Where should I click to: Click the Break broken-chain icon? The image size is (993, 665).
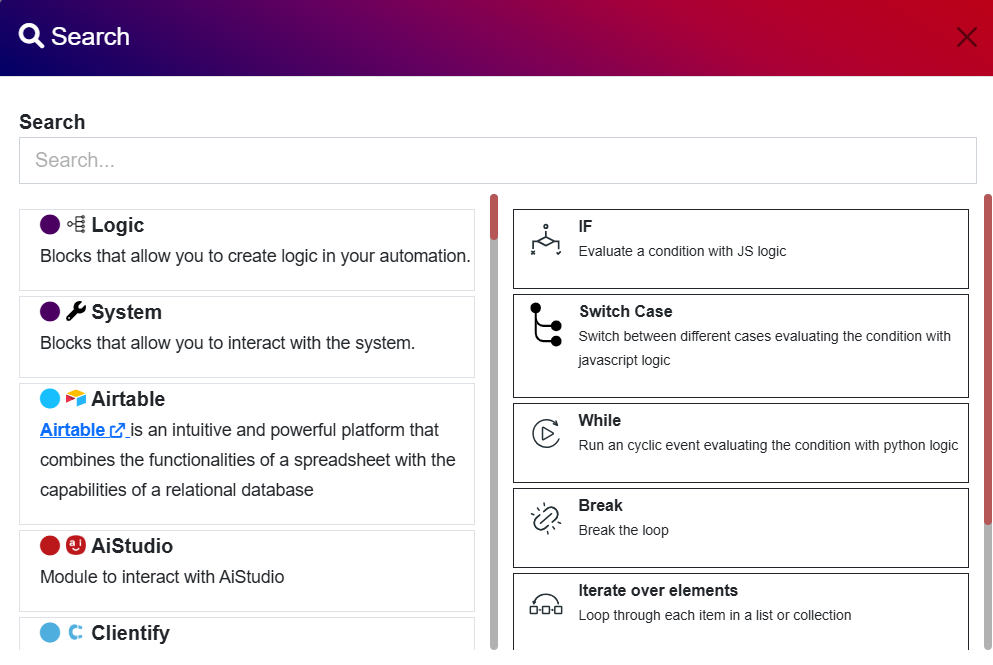point(545,518)
